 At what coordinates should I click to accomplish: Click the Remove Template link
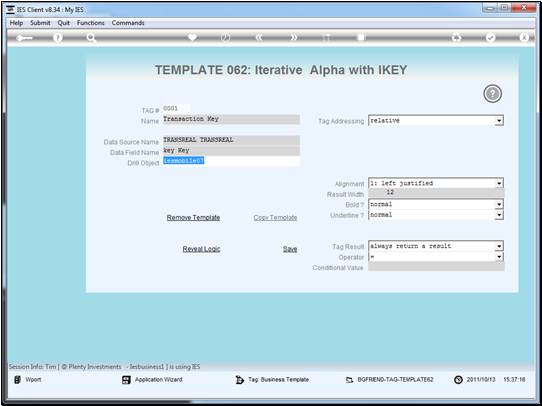pyautogui.click(x=193, y=218)
